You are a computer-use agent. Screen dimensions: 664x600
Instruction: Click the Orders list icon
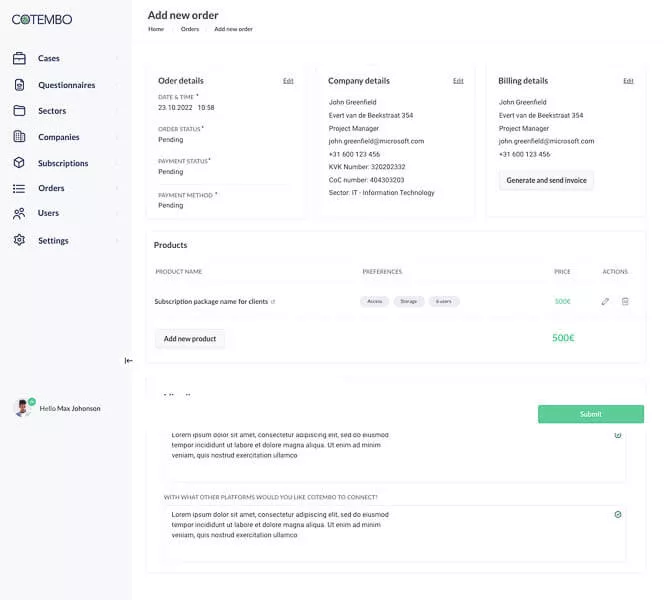click(x=19, y=188)
